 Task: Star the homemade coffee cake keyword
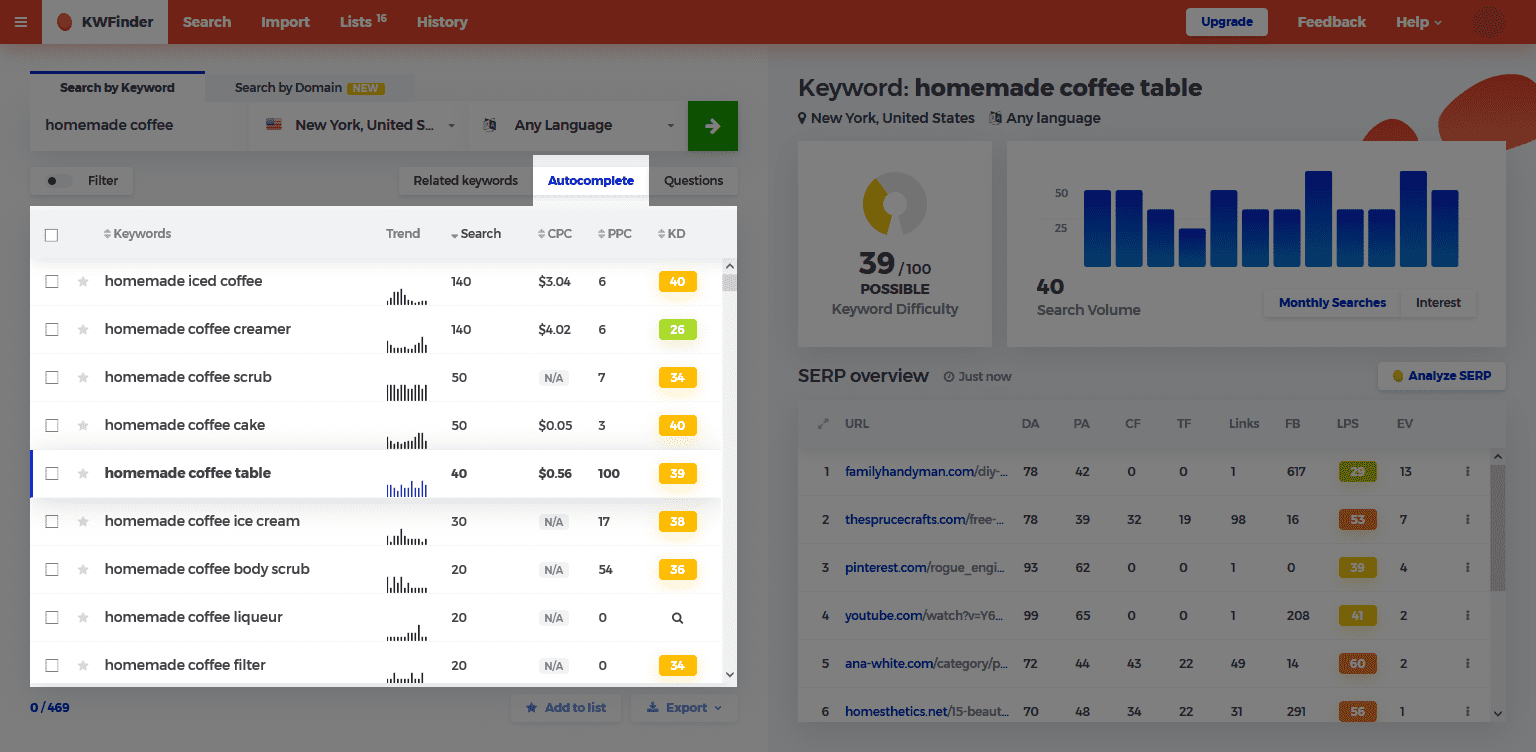pyautogui.click(x=83, y=426)
